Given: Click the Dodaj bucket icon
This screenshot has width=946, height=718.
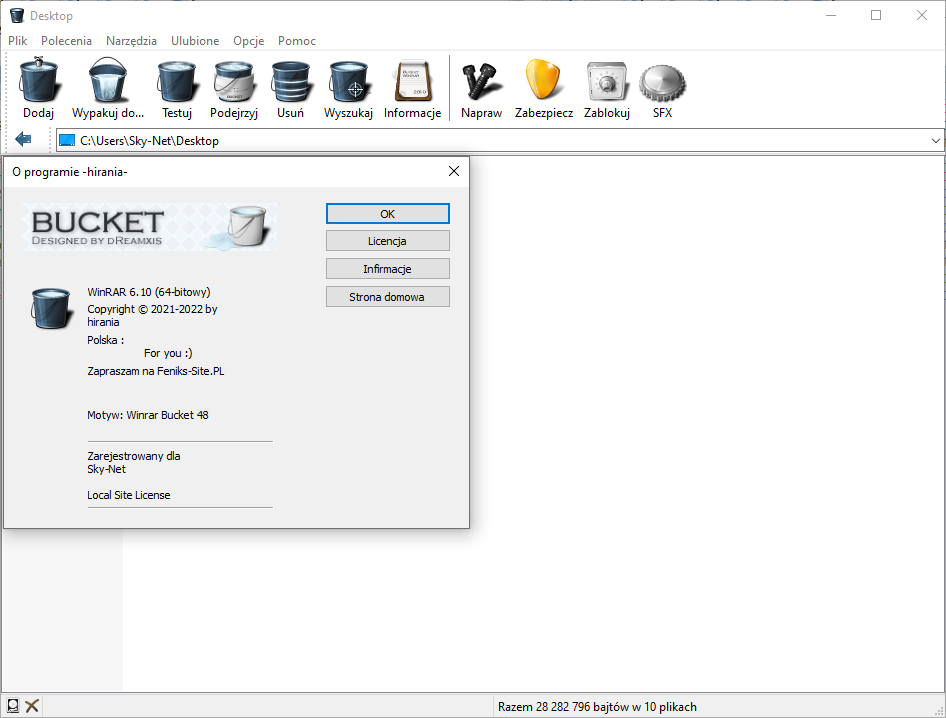Looking at the screenshot, I should [39, 80].
